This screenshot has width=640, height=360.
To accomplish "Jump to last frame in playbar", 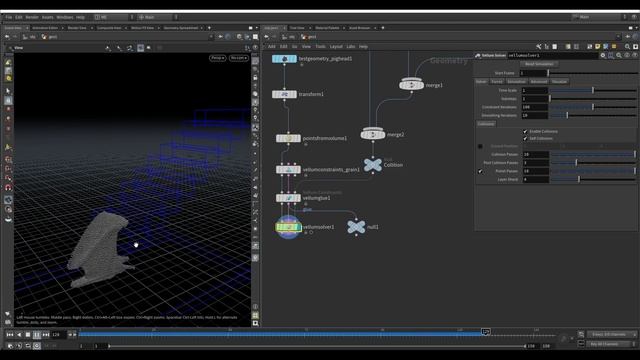I will (46, 335).
